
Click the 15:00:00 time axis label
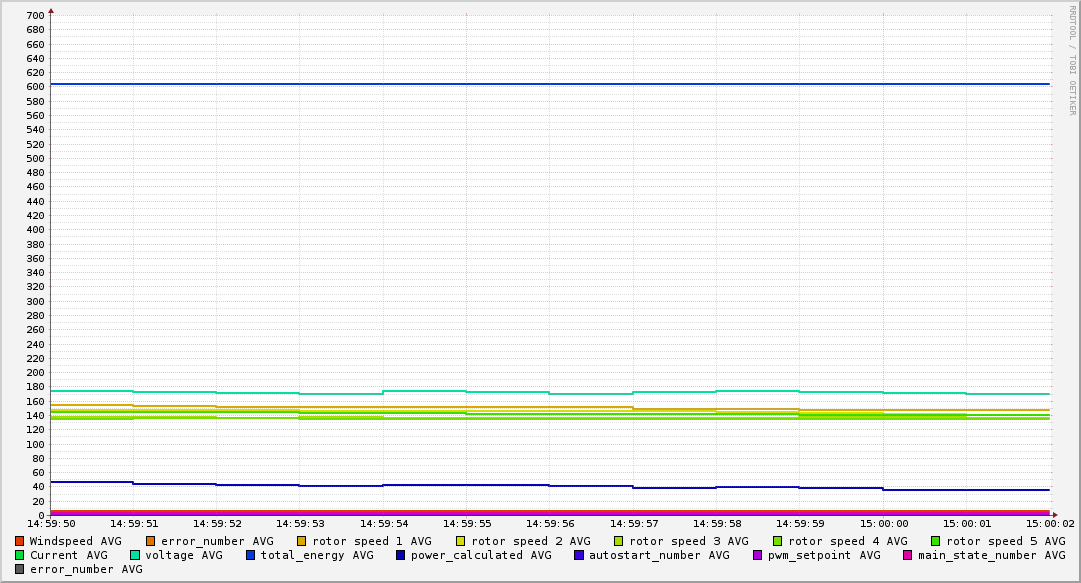pyautogui.click(x=884, y=523)
